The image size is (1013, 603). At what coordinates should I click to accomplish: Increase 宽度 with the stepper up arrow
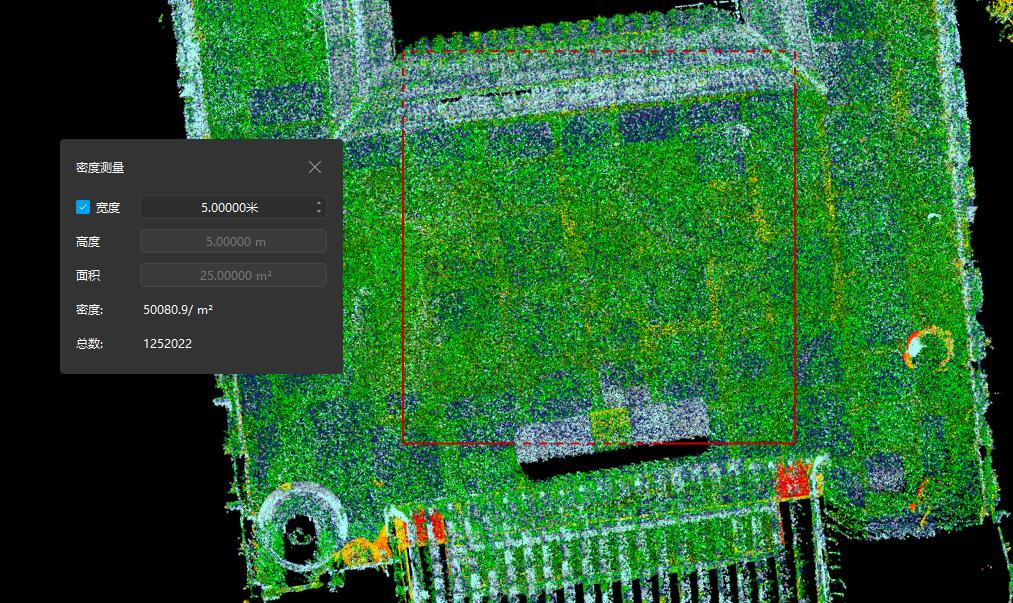click(x=319, y=203)
